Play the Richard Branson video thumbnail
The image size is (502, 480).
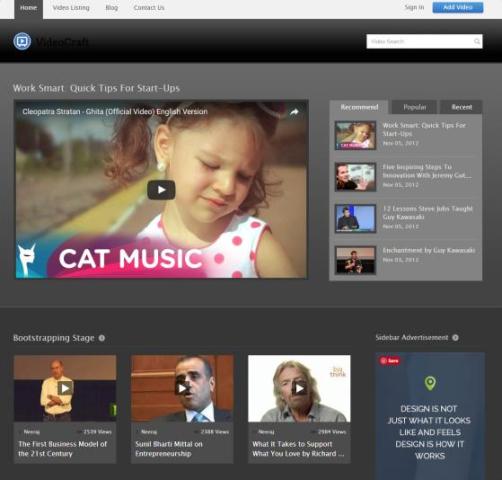click(299, 388)
